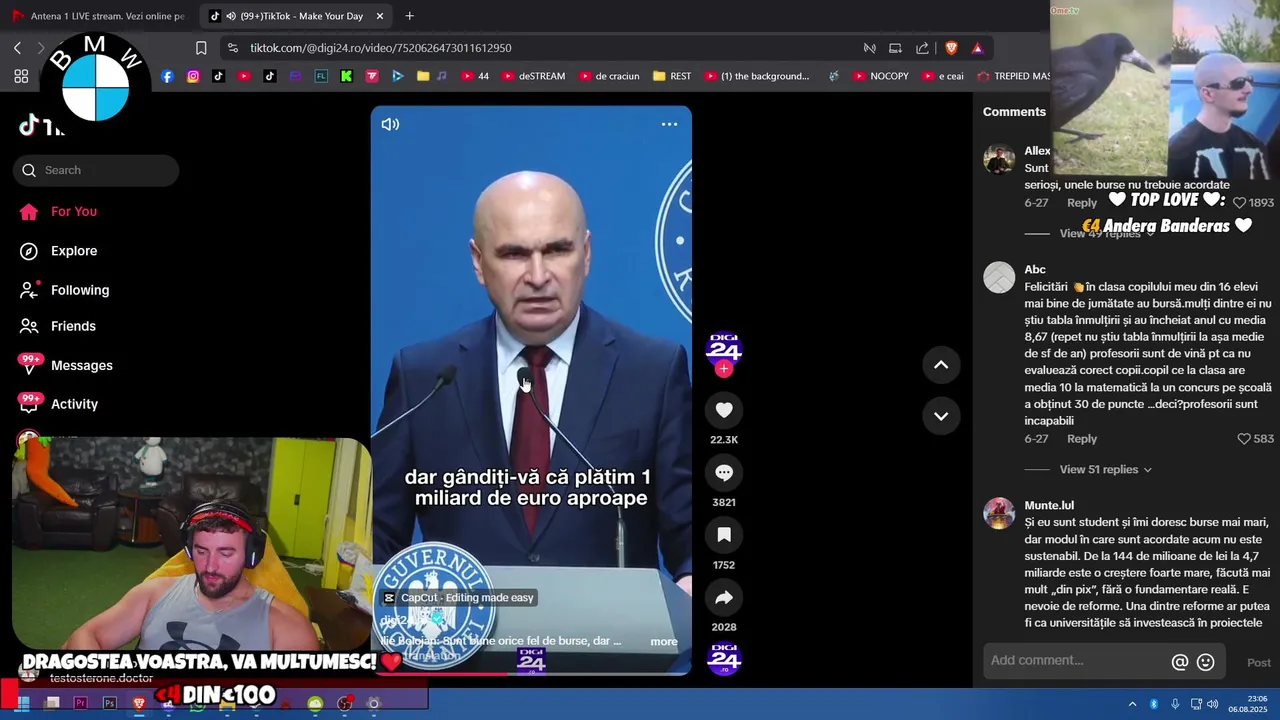The image size is (1280, 720).
Task: Mute the TikTok video sound
Action: pos(390,124)
